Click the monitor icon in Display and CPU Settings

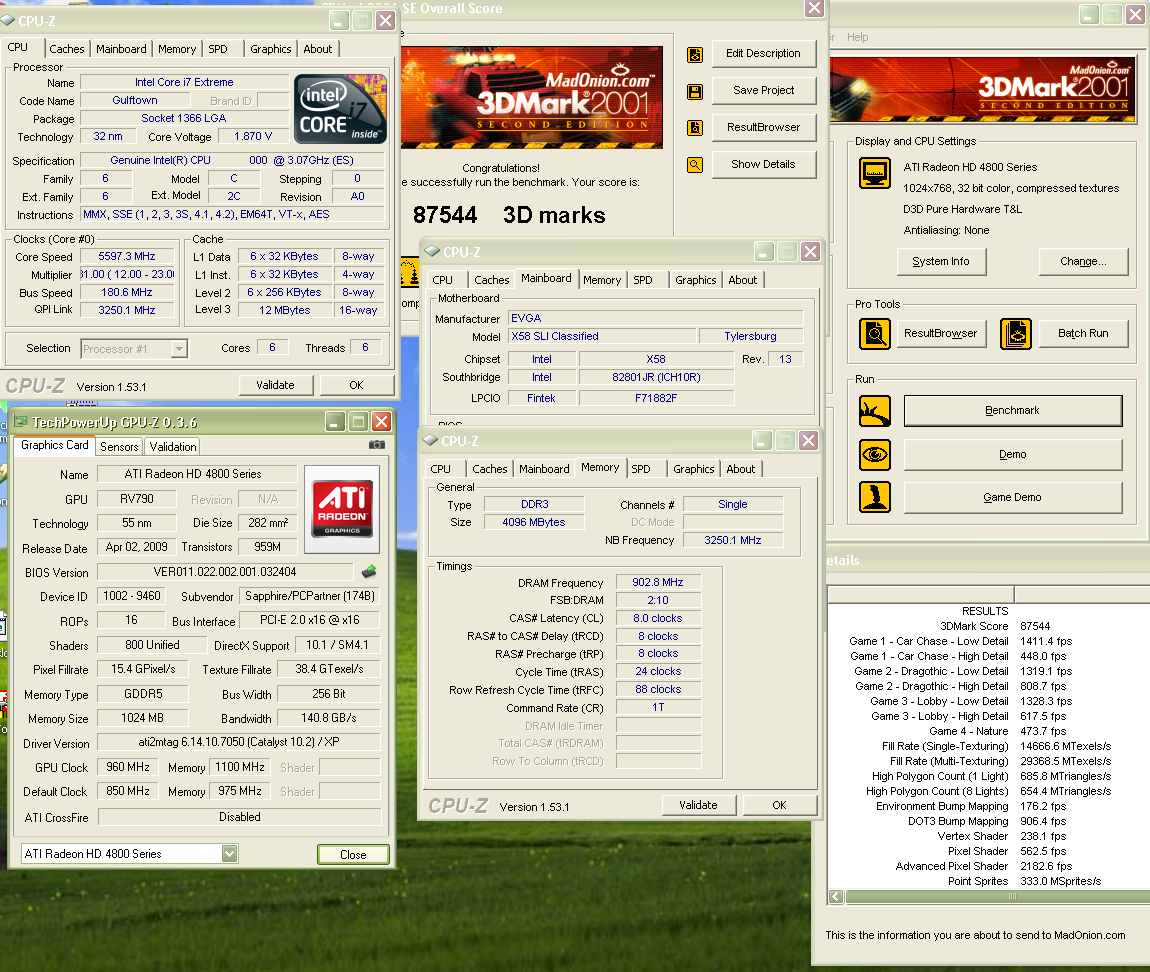pyautogui.click(x=875, y=173)
